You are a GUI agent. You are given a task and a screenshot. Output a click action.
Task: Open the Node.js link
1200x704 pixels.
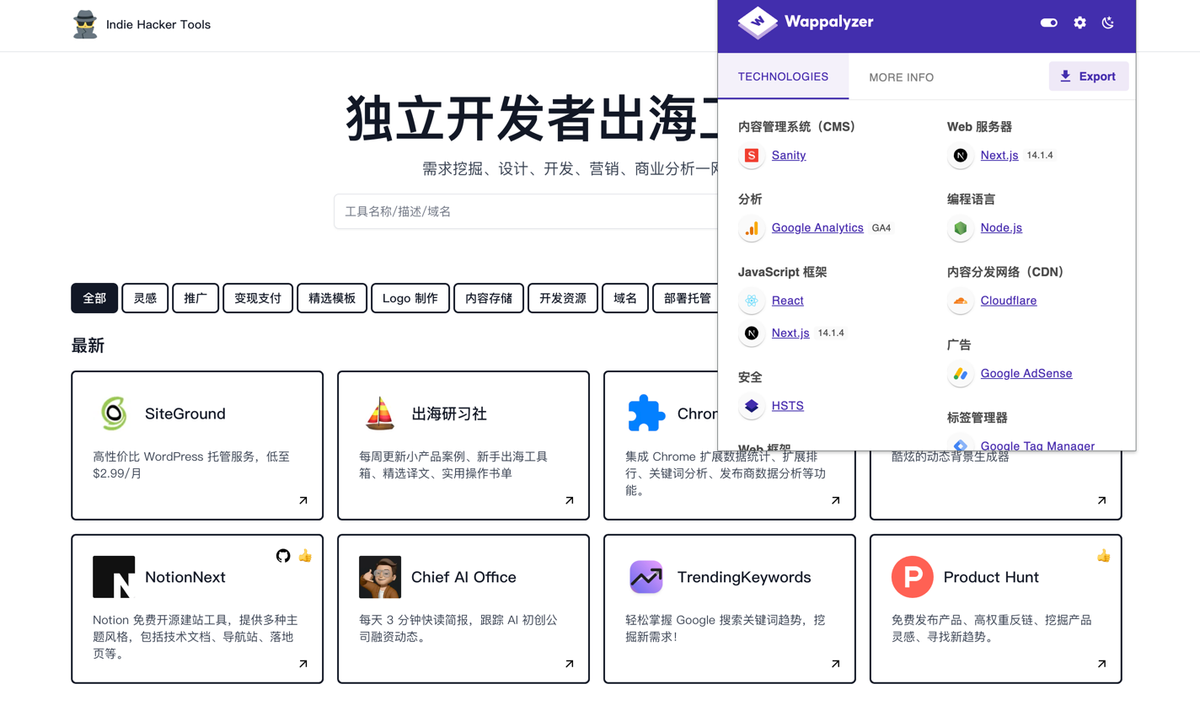1001,228
